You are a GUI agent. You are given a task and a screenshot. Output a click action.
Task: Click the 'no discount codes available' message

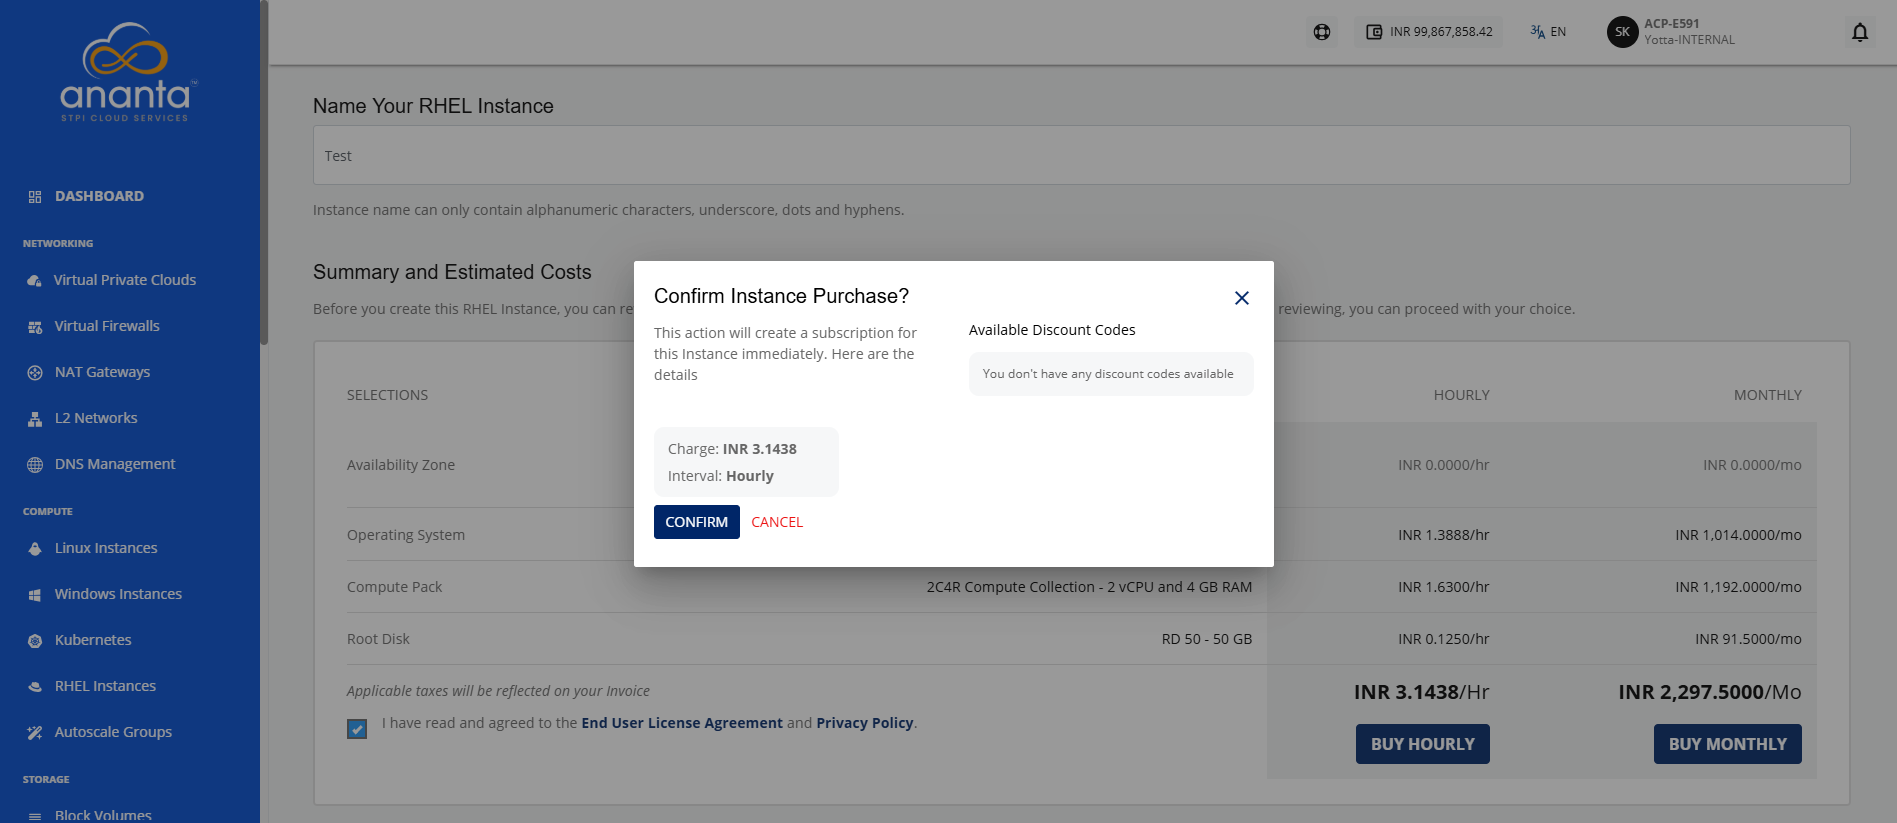1108,374
